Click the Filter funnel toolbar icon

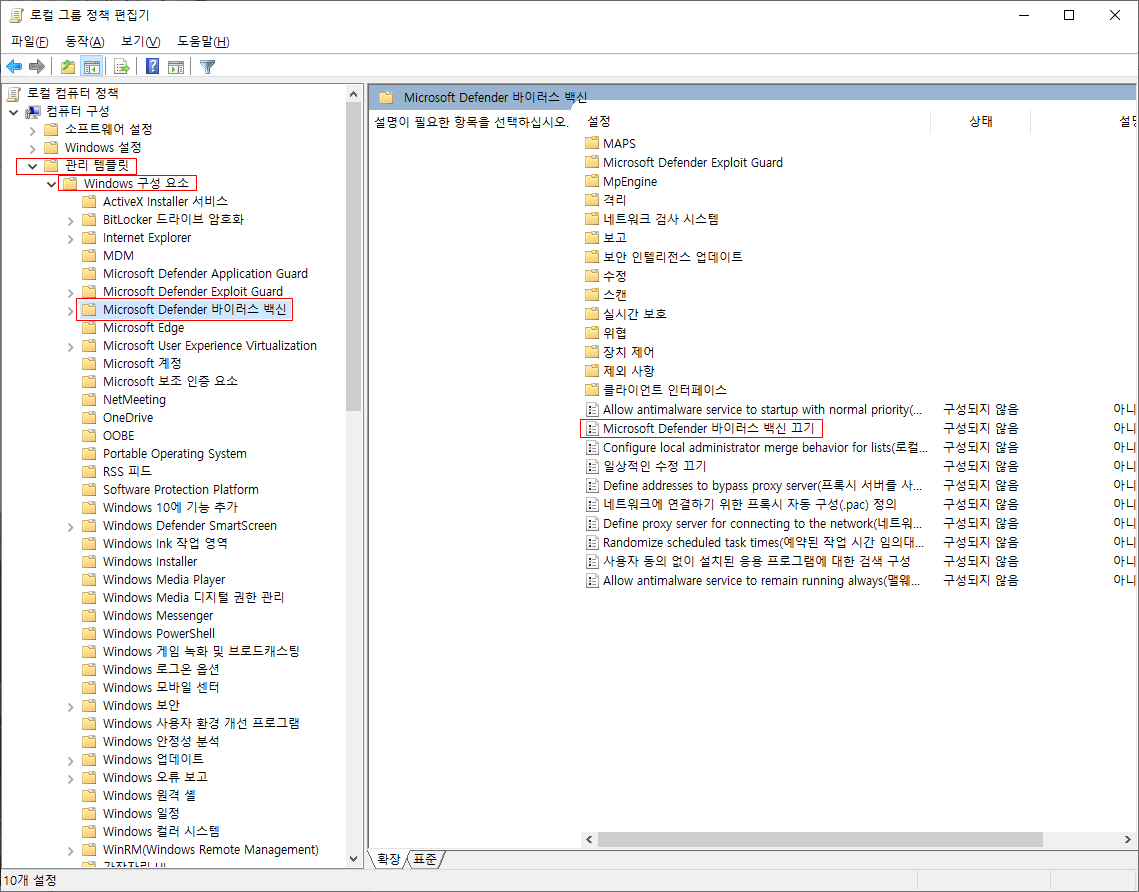[x=208, y=67]
